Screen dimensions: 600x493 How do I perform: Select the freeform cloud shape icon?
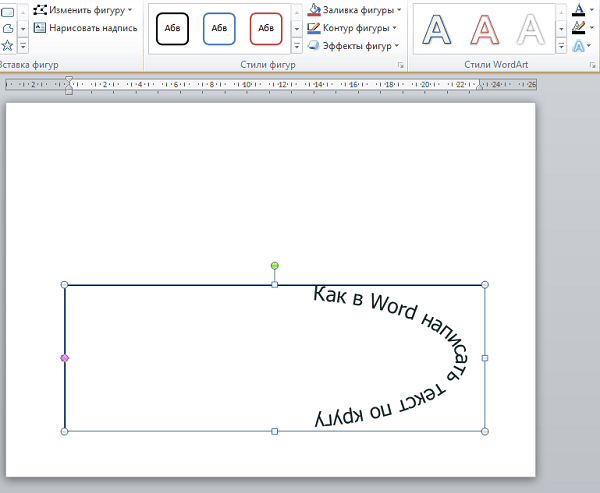point(8,29)
